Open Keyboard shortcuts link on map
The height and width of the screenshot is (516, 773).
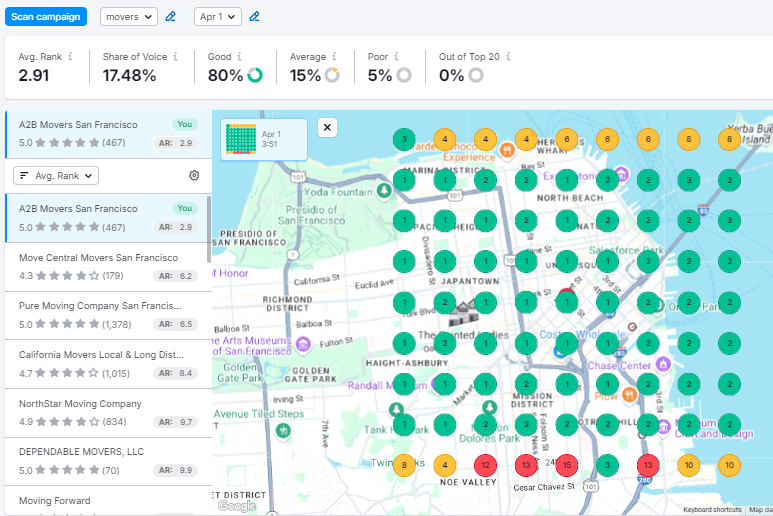[x=712, y=510]
